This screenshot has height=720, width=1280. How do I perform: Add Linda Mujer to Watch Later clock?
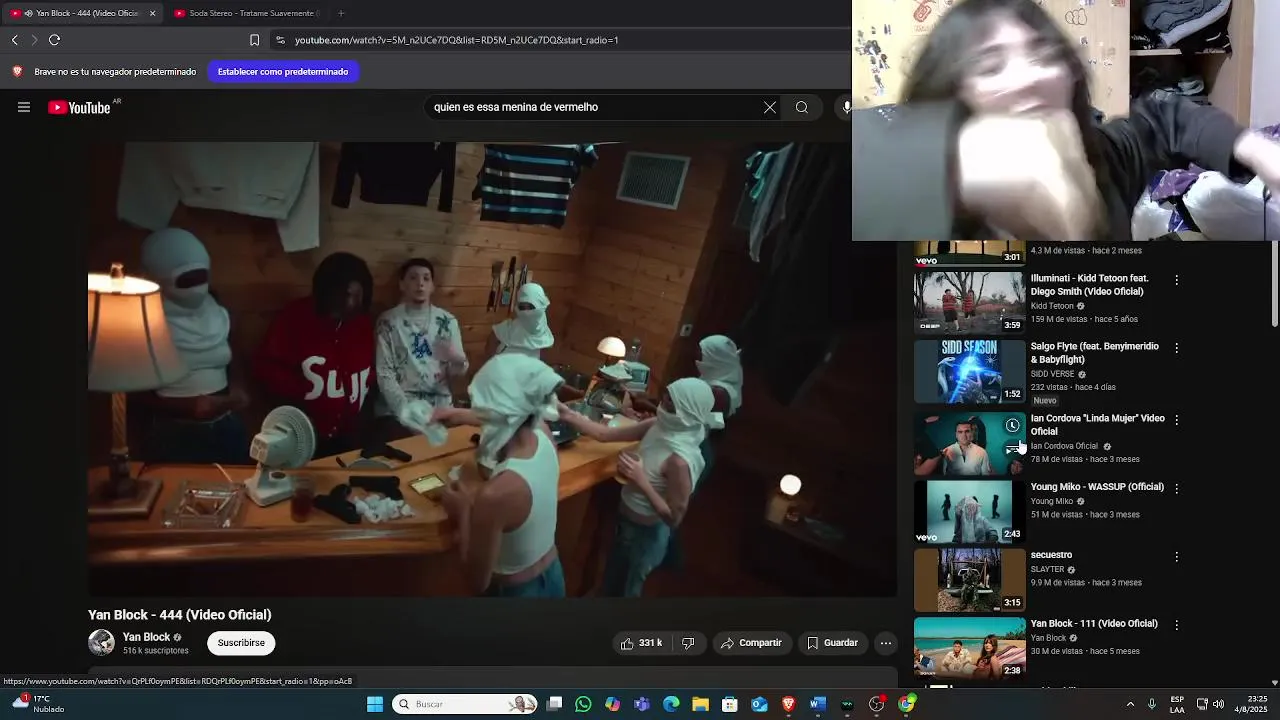click(x=1012, y=426)
